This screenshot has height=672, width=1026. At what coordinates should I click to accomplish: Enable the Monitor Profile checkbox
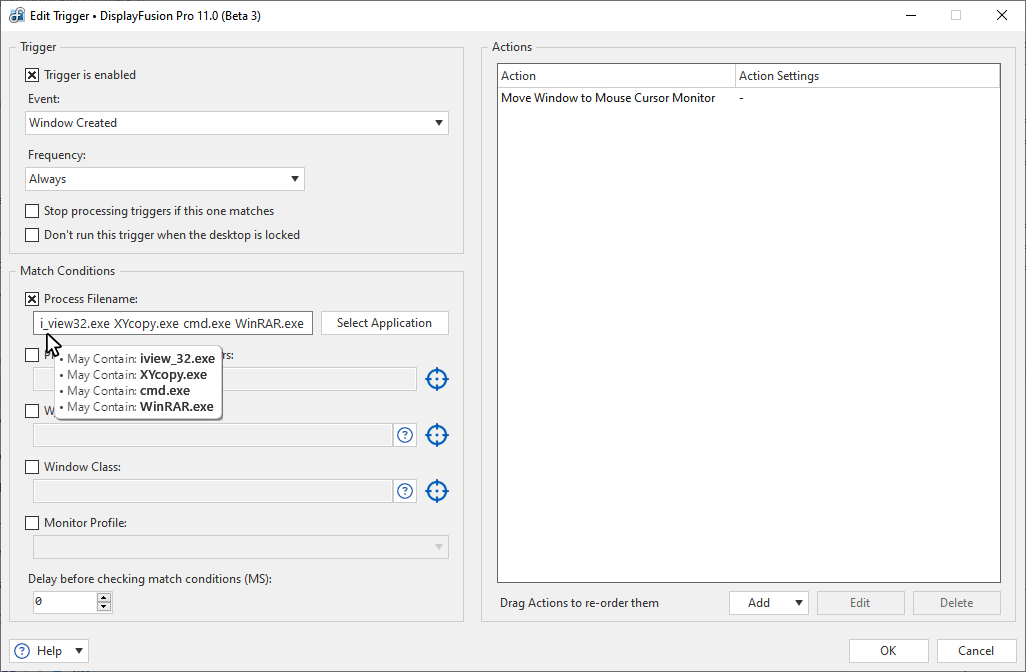click(x=32, y=523)
